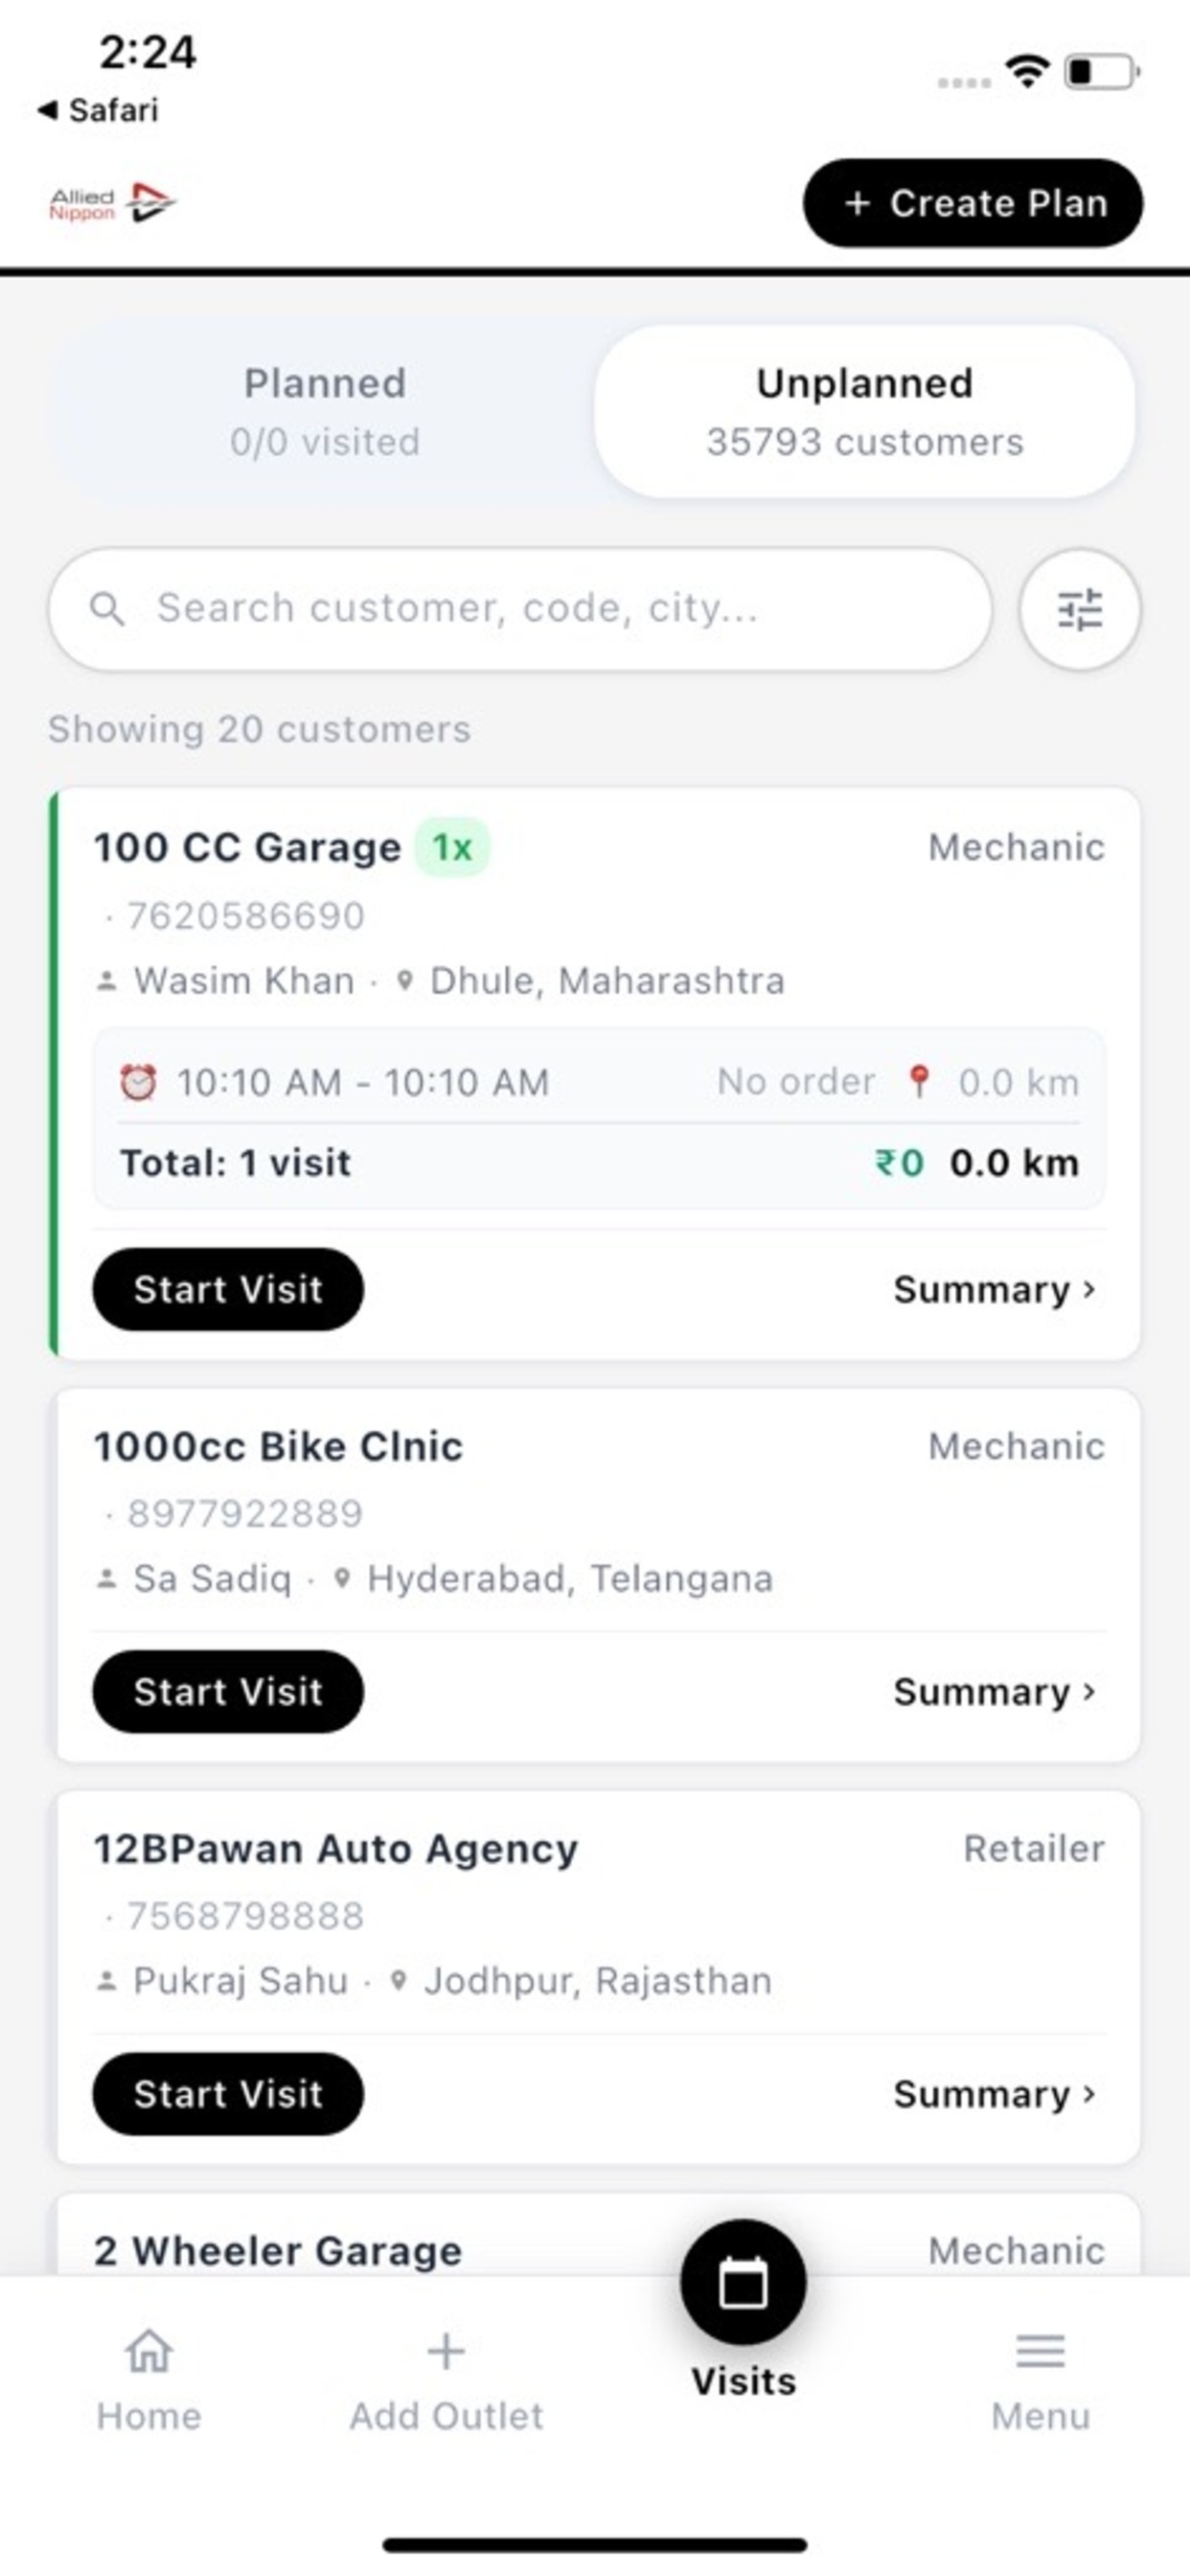Expand Summary for 1000cc Bike Clnic
1190x2576 pixels.
[994, 1691]
